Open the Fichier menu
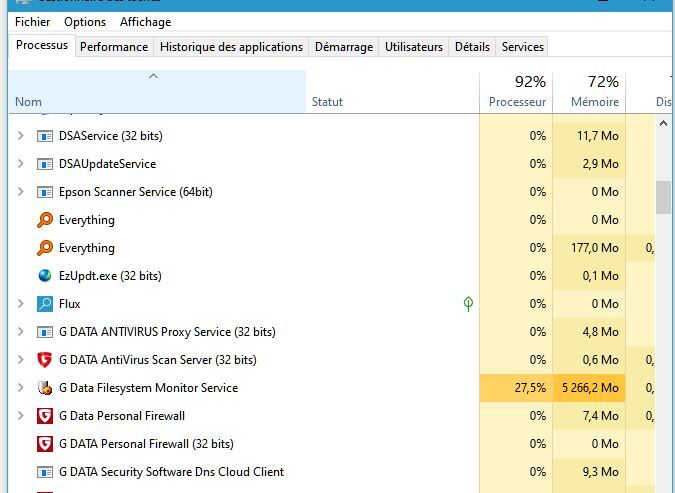The image size is (675, 493). click(32, 22)
